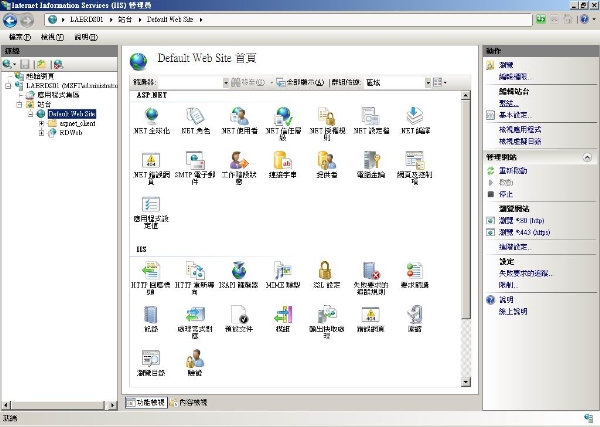Image resolution: width=600 pixels, height=427 pixels.
Task: Open the .NET 使用者 (Users) feature icon
Action: 240,116
